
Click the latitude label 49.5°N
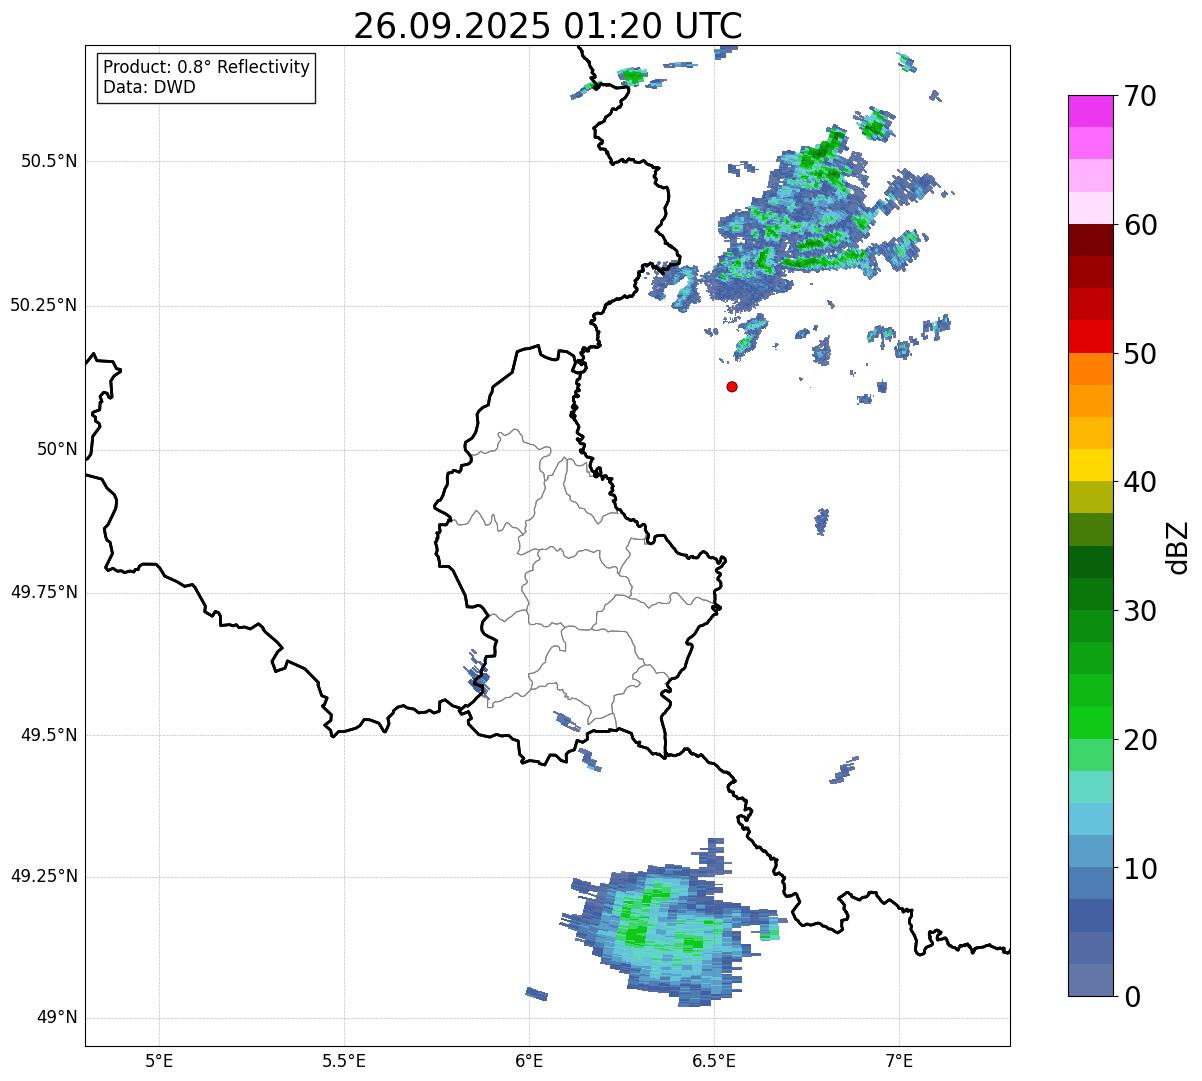(49, 735)
